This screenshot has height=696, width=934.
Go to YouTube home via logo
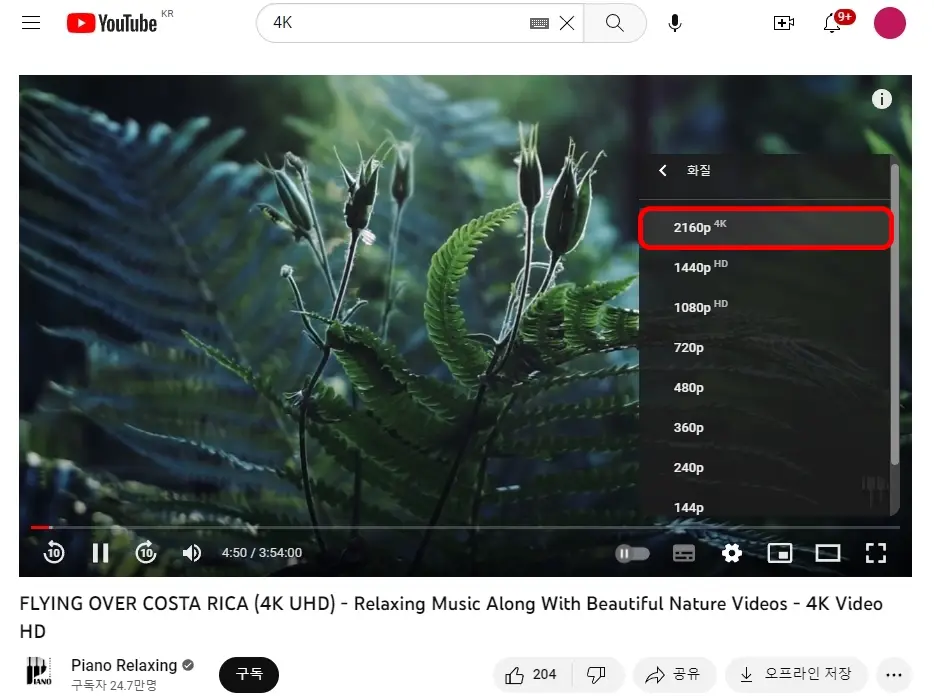coord(112,23)
